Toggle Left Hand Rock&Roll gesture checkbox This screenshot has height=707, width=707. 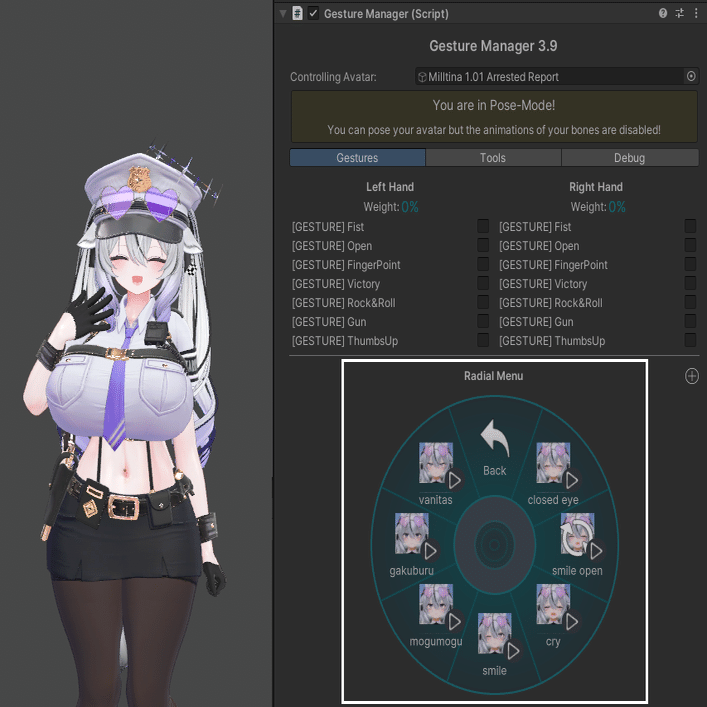(483, 302)
